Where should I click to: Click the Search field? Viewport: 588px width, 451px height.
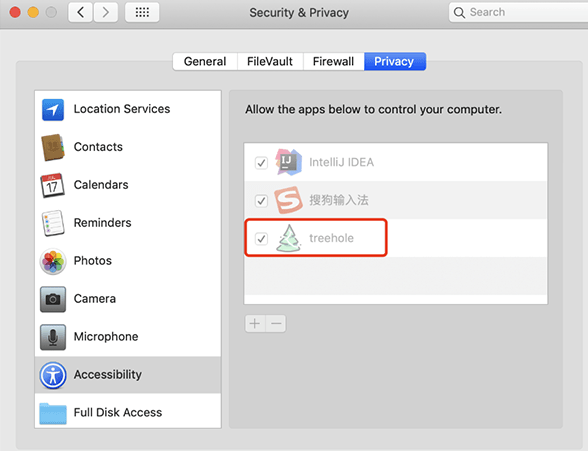(x=519, y=12)
